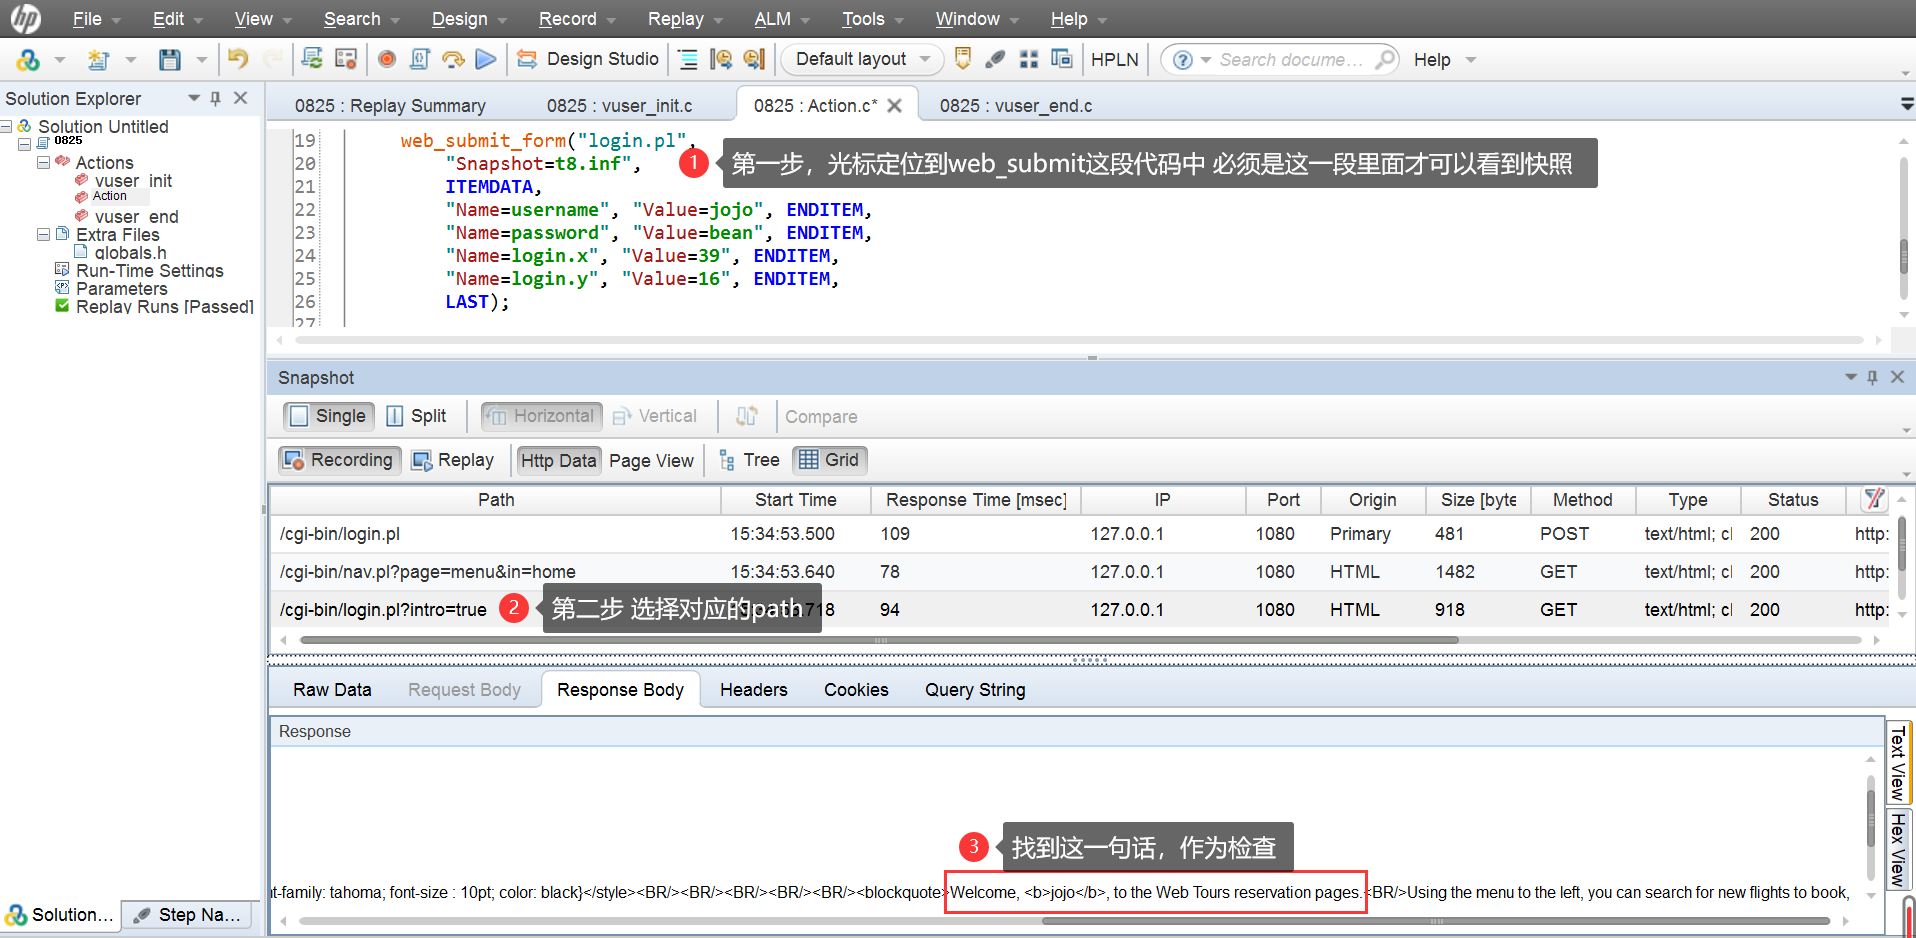Open the Headers tab

(x=754, y=690)
